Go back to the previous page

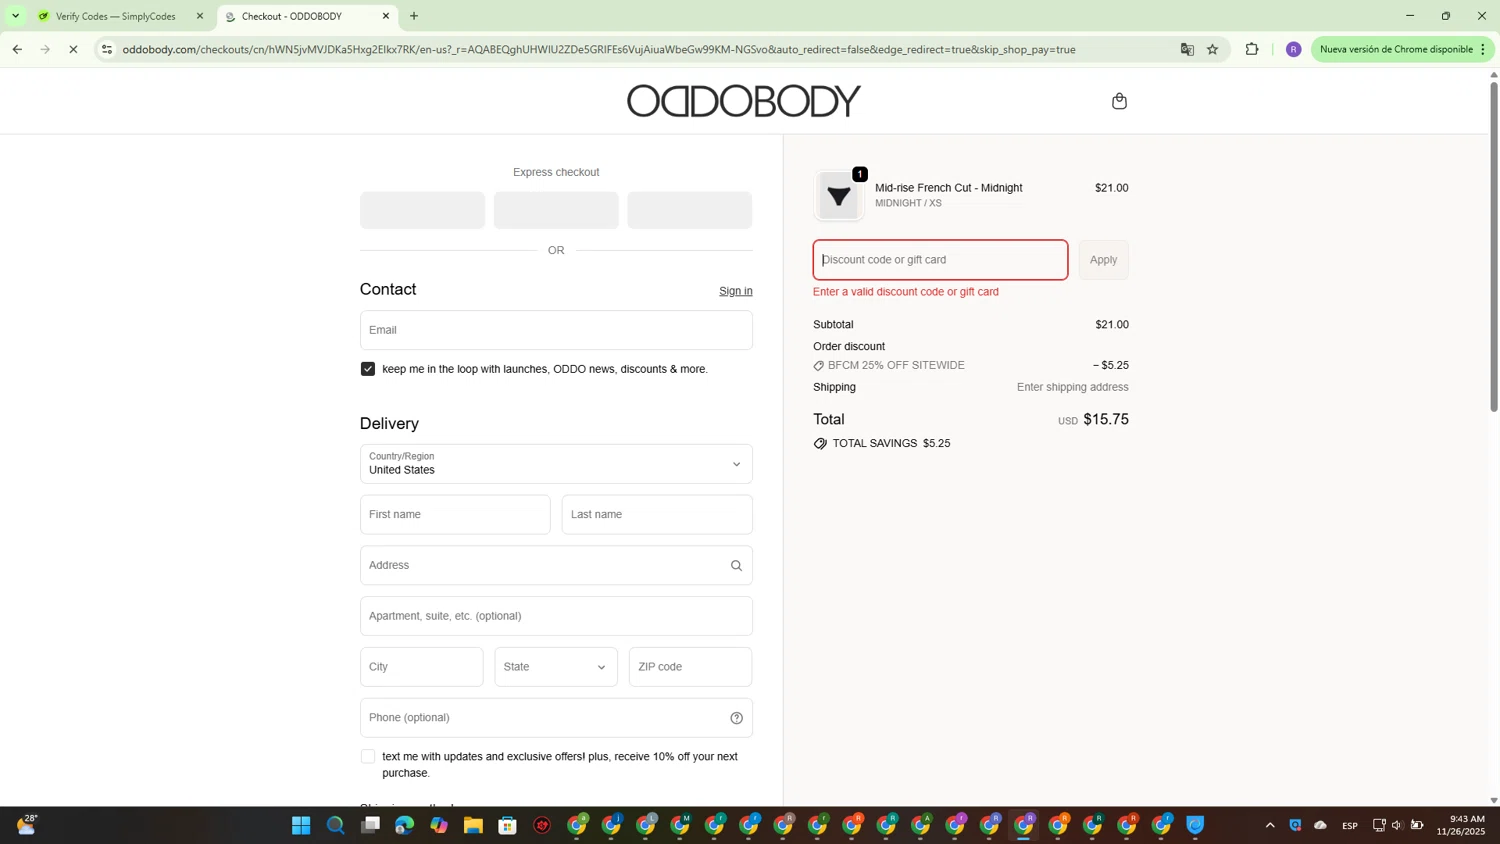17,49
